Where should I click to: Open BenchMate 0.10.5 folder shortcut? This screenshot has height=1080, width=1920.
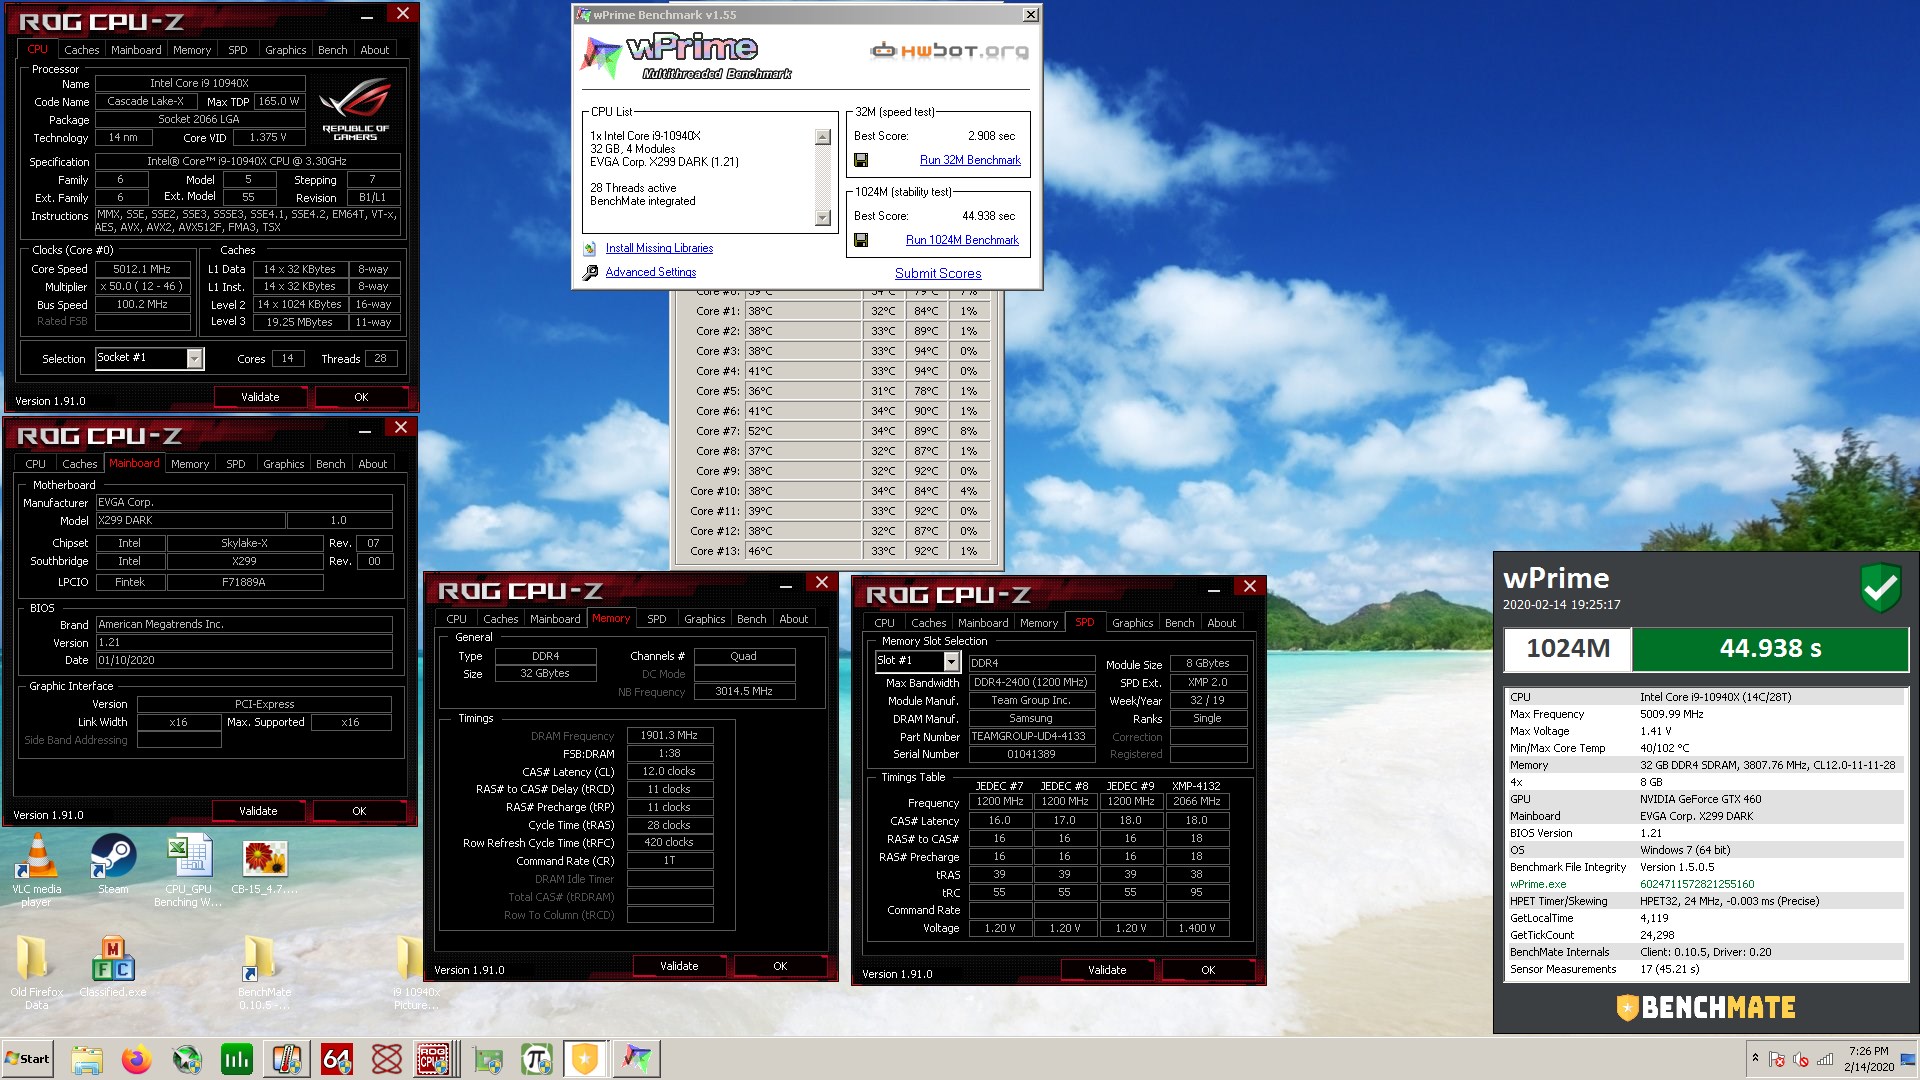click(x=264, y=972)
